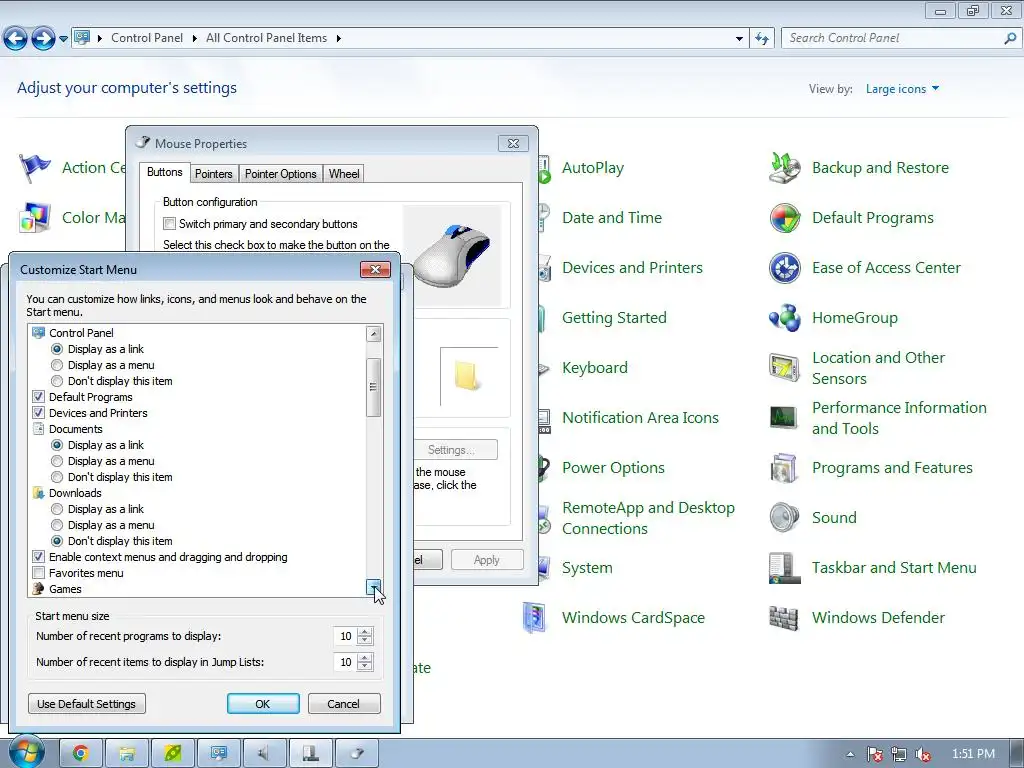The height and width of the screenshot is (768, 1024).
Task: Click the Control Panel taskbar button
Action: pyautogui.click(x=218, y=754)
